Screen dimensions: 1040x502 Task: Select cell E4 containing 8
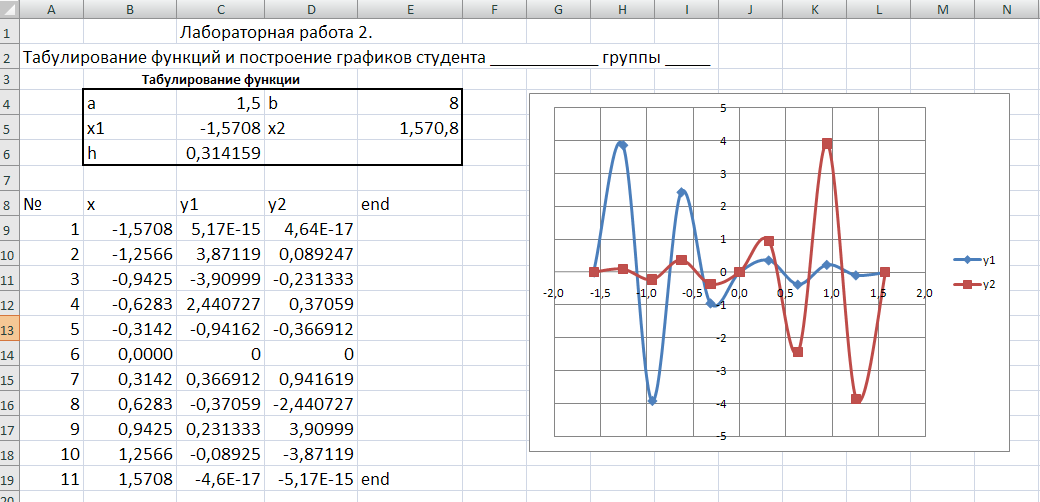point(409,103)
